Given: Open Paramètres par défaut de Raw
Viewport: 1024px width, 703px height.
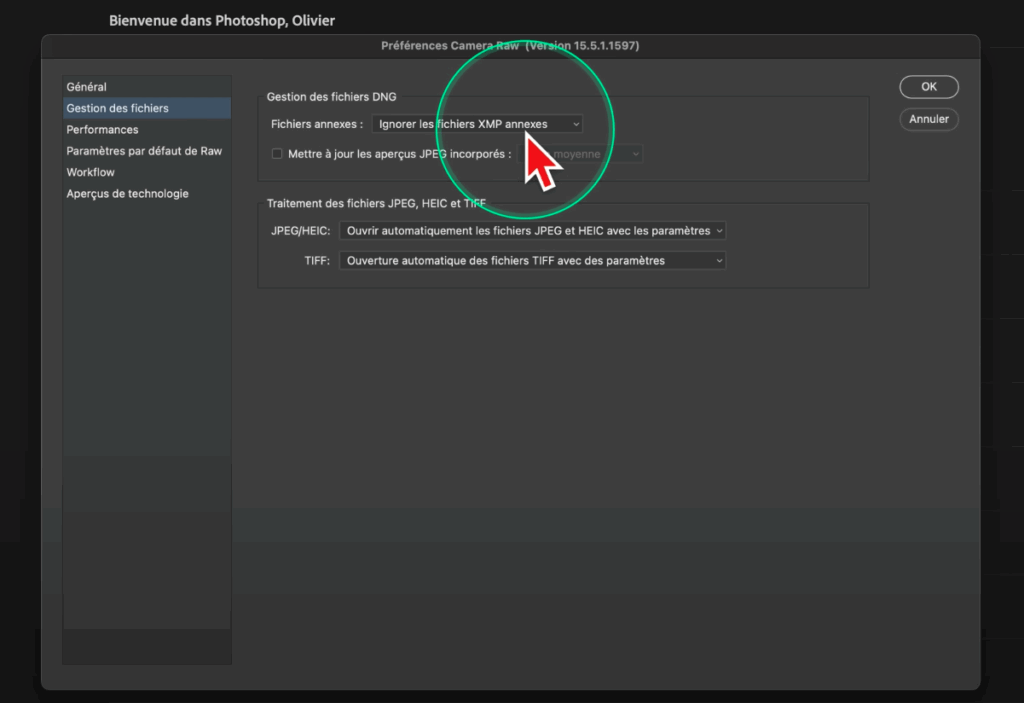Looking at the screenshot, I should [144, 151].
